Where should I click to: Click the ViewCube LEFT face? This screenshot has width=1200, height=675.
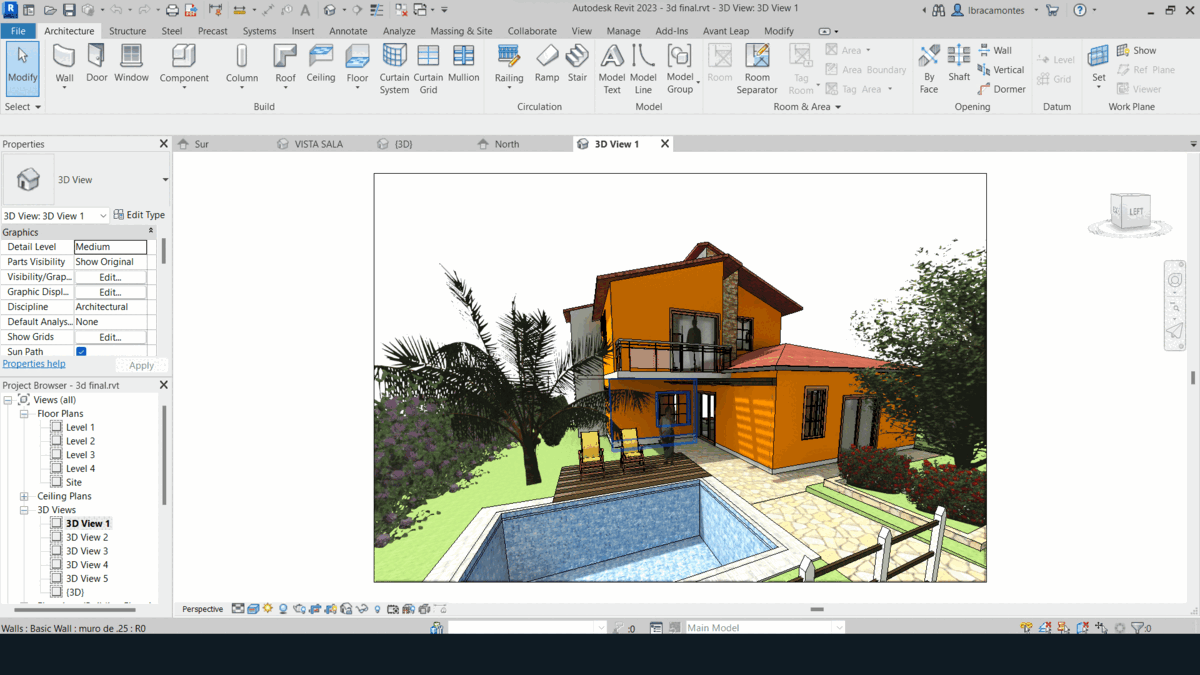pyautogui.click(x=1136, y=212)
